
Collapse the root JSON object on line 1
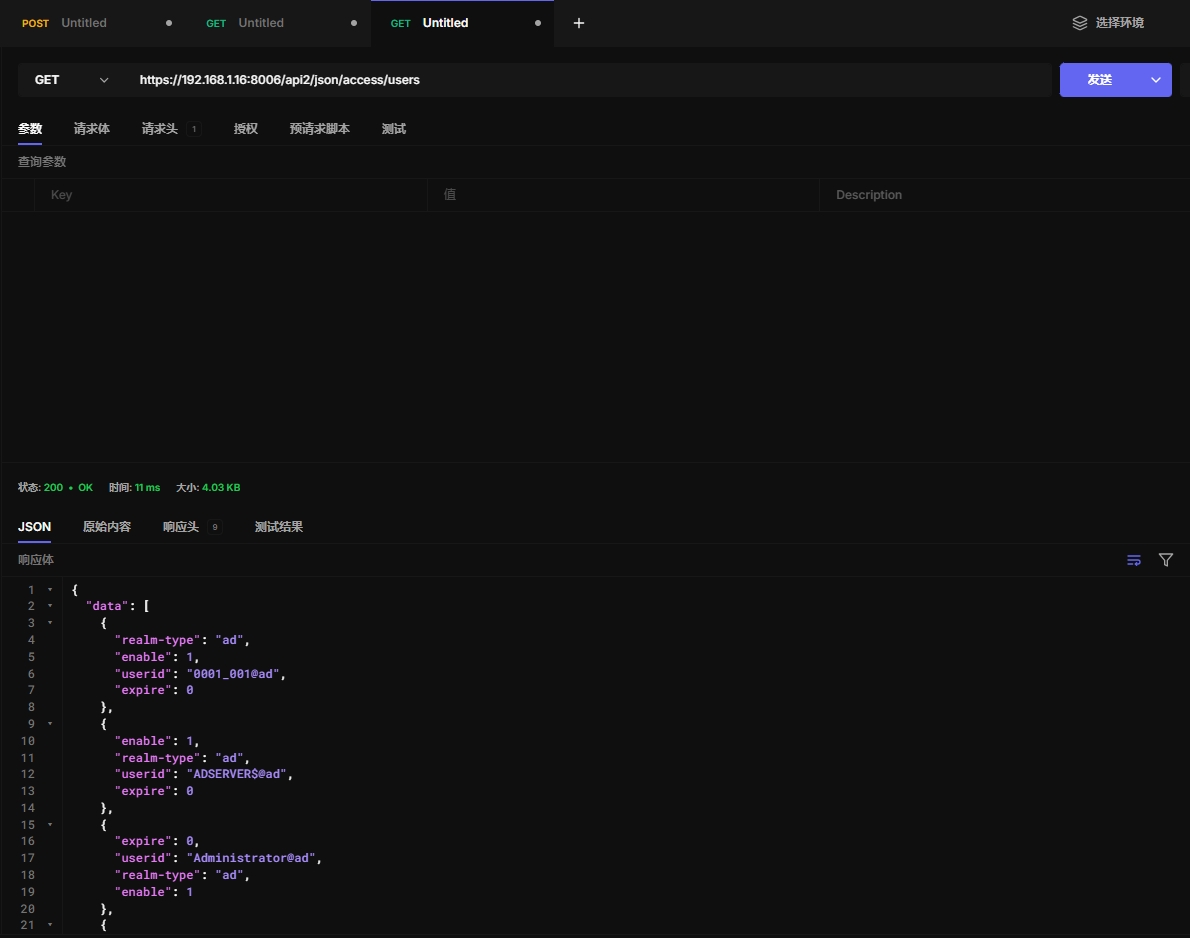50,590
